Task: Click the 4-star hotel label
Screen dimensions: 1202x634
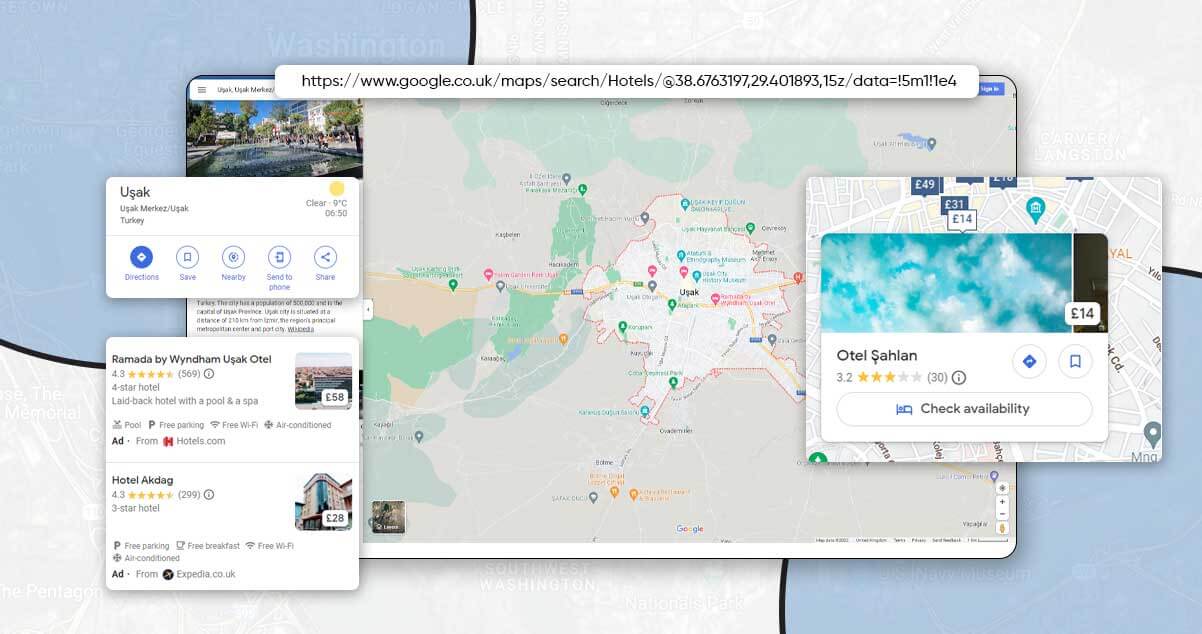Action: point(136,387)
